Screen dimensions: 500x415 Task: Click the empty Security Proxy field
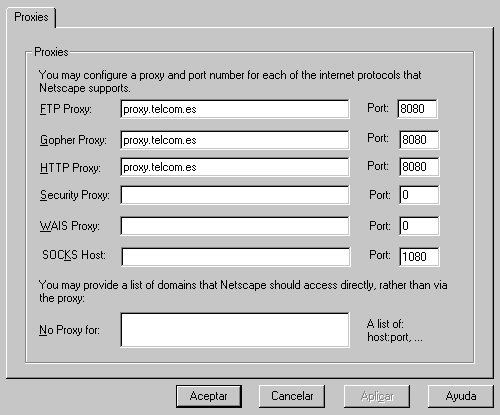pos(235,195)
